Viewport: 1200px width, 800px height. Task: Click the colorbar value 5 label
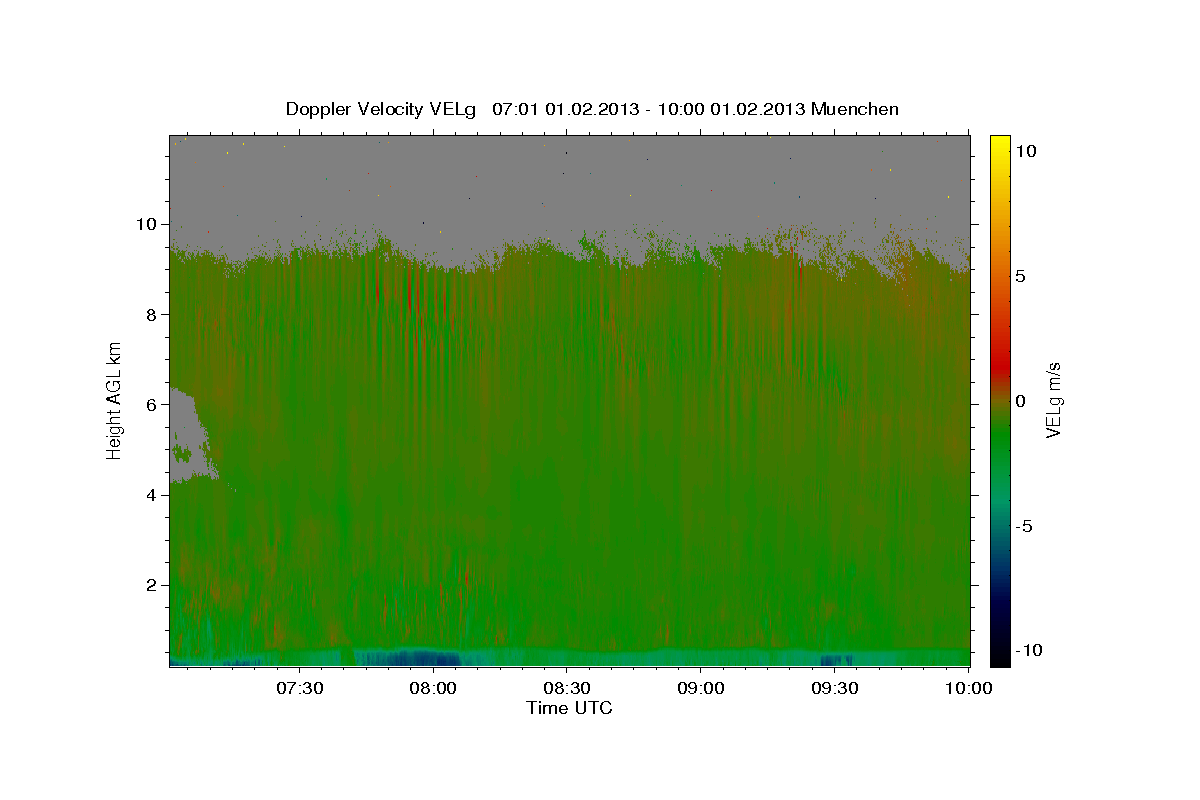coord(1022,275)
